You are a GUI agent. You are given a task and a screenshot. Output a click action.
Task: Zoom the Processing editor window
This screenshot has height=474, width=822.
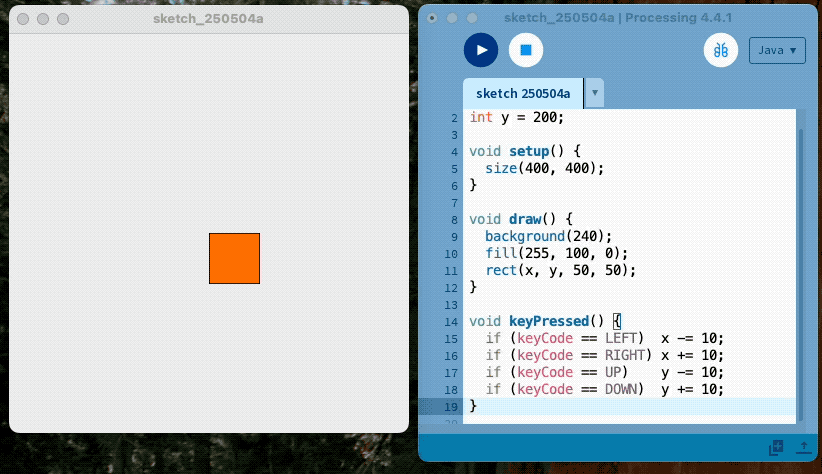[x=471, y=18]
